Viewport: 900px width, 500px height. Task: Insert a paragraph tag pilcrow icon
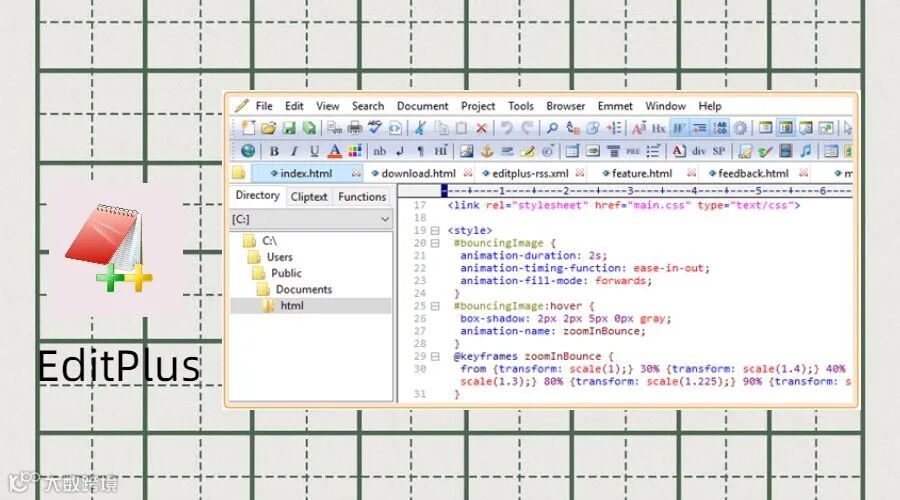pos(420,151)
